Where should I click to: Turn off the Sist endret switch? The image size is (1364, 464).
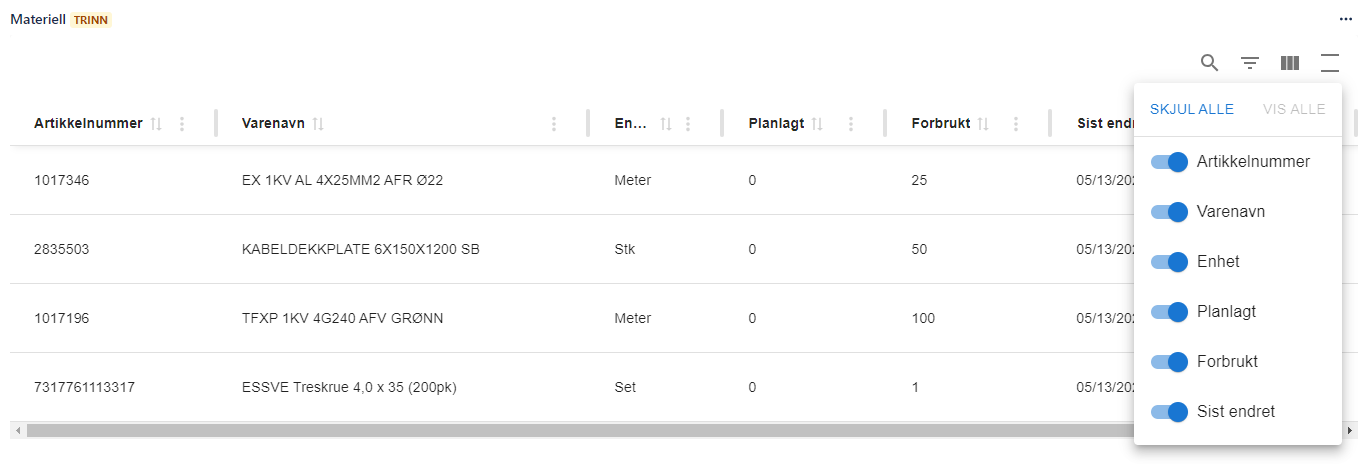pyautogui.click(x=1169, y=412)
